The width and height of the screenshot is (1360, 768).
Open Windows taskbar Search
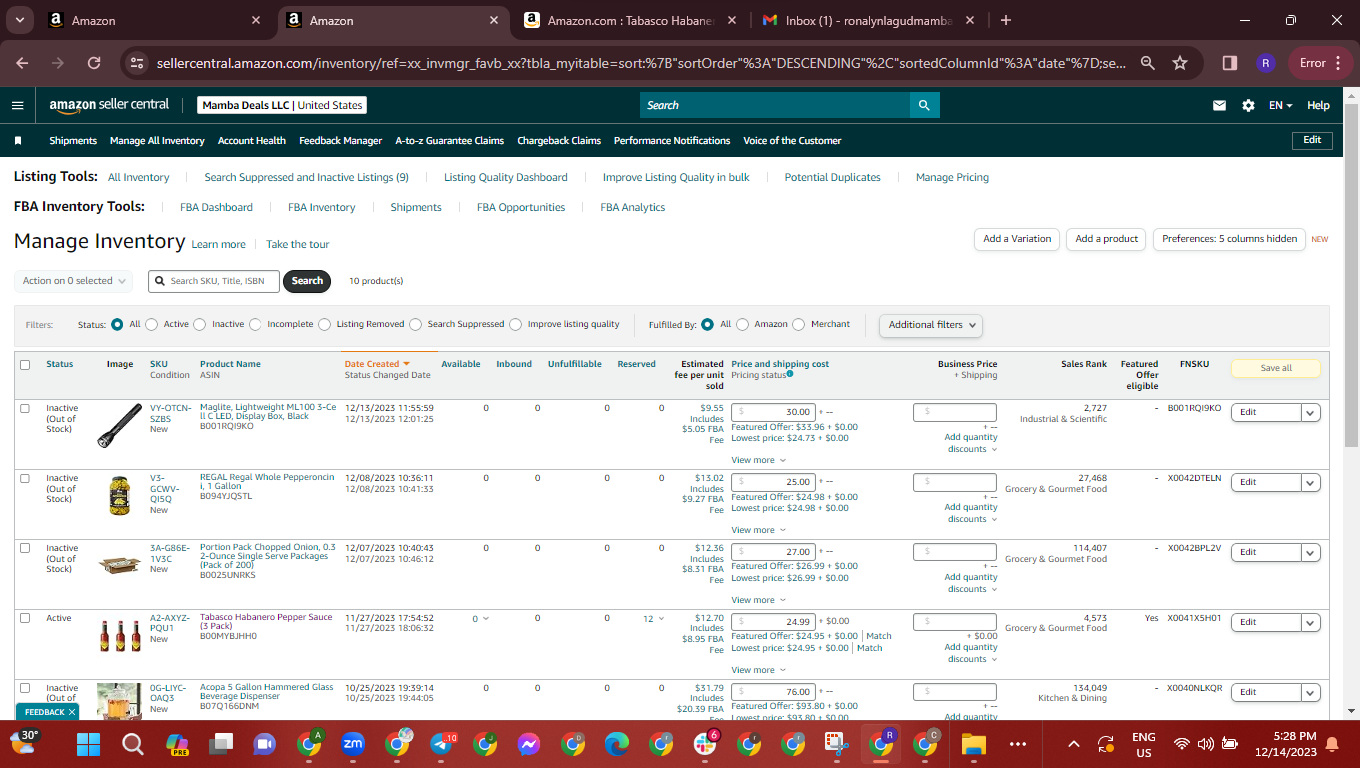pos(132,744)
